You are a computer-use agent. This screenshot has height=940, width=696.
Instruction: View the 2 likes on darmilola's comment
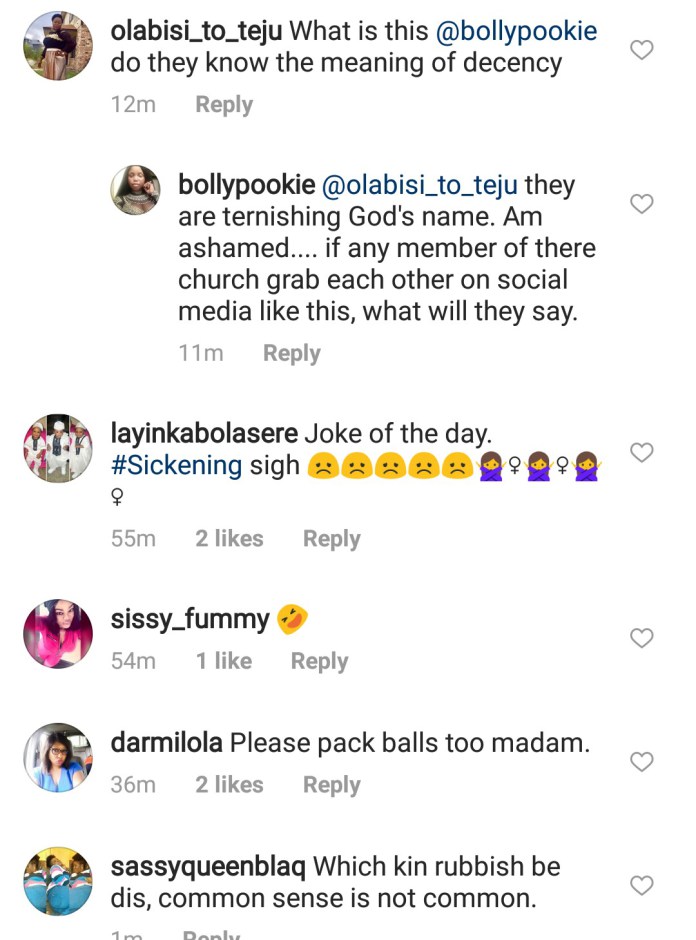tap(229, 785)
